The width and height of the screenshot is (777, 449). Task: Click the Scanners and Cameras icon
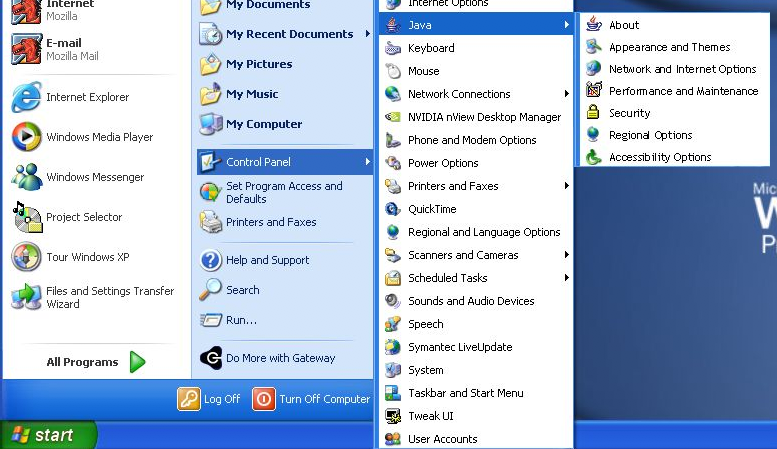(x=393, y=255)
